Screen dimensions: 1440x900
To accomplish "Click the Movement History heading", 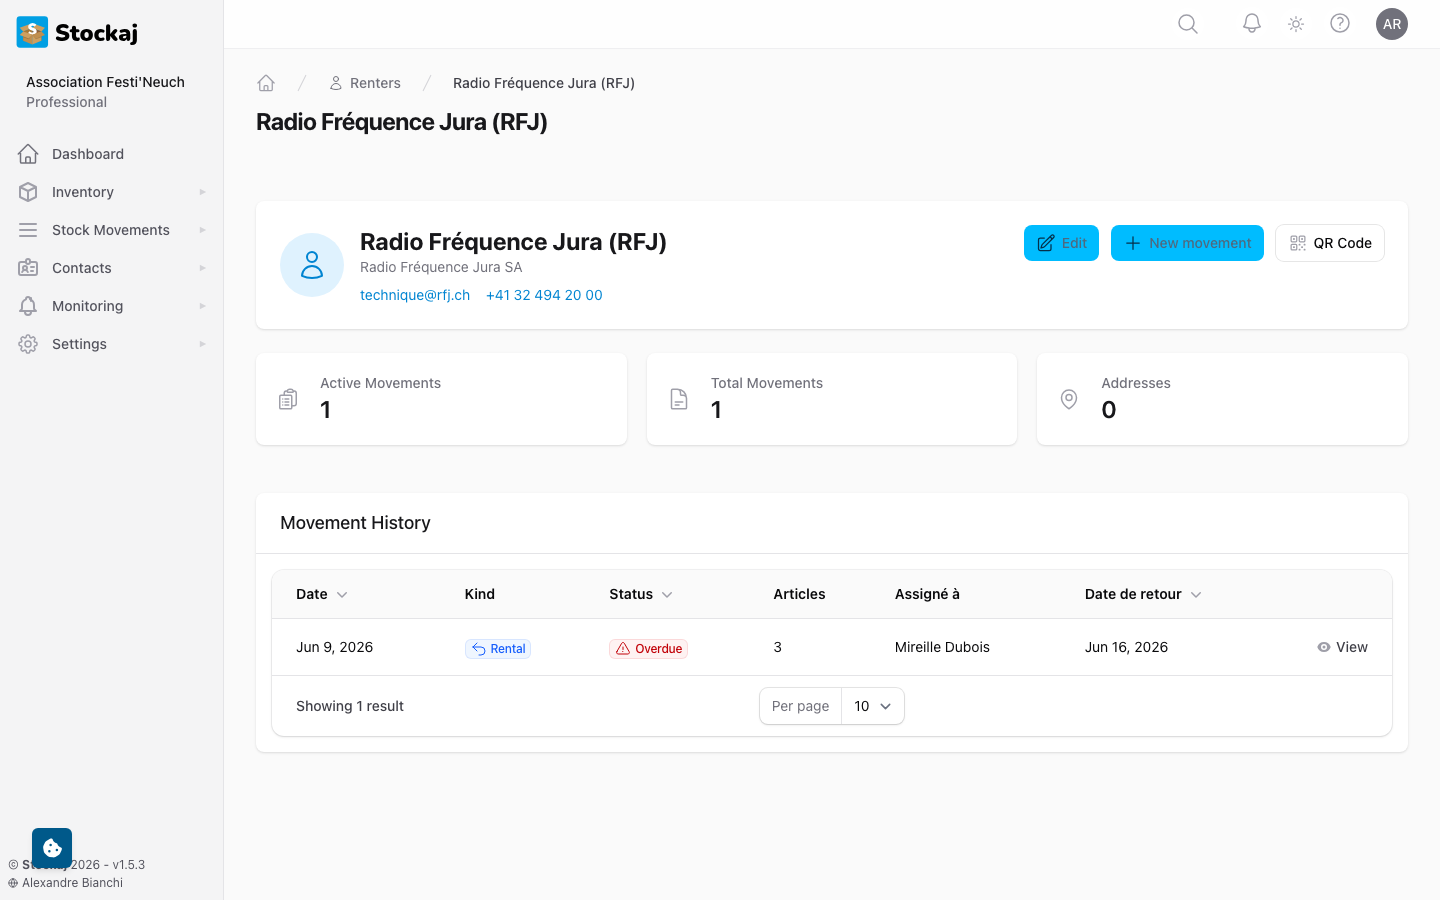I will coord(355,523).
